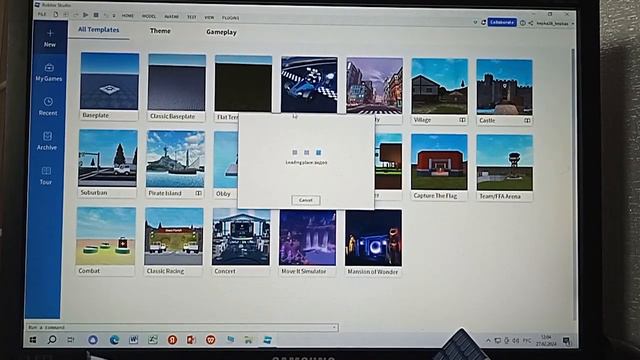Open Yandex browser from taskbar
The image size is (640, 360).
[x=172, y=340]
